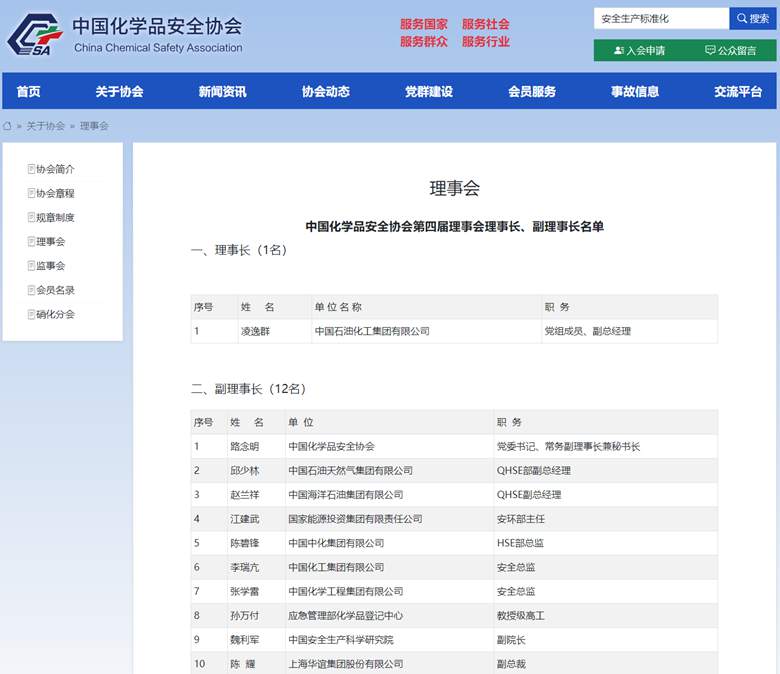Screen dimensions: 780x674
Task: Click the CCSA association logo
Action: 35,35
